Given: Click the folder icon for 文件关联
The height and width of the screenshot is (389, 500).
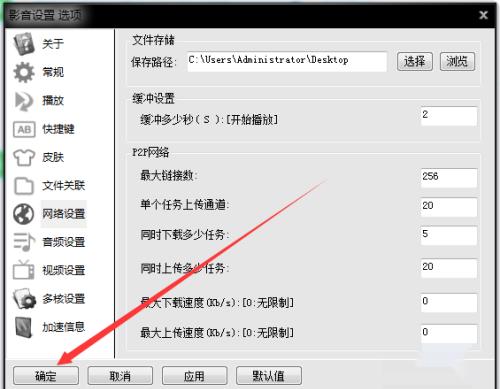Looking at the screenshot, I should (24, 186).
